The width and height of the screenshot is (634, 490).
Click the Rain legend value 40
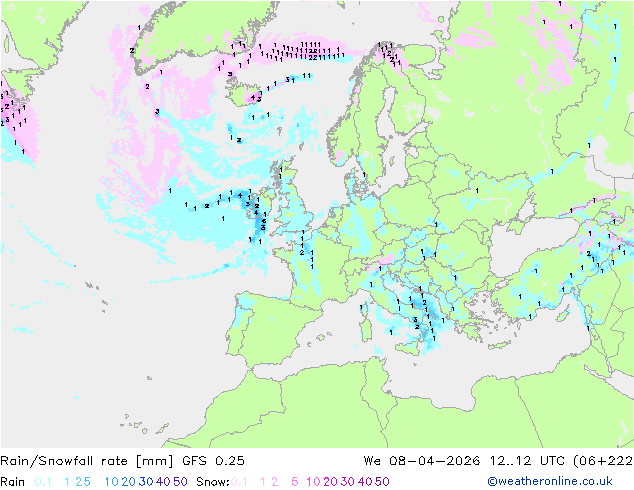point(163,482)
